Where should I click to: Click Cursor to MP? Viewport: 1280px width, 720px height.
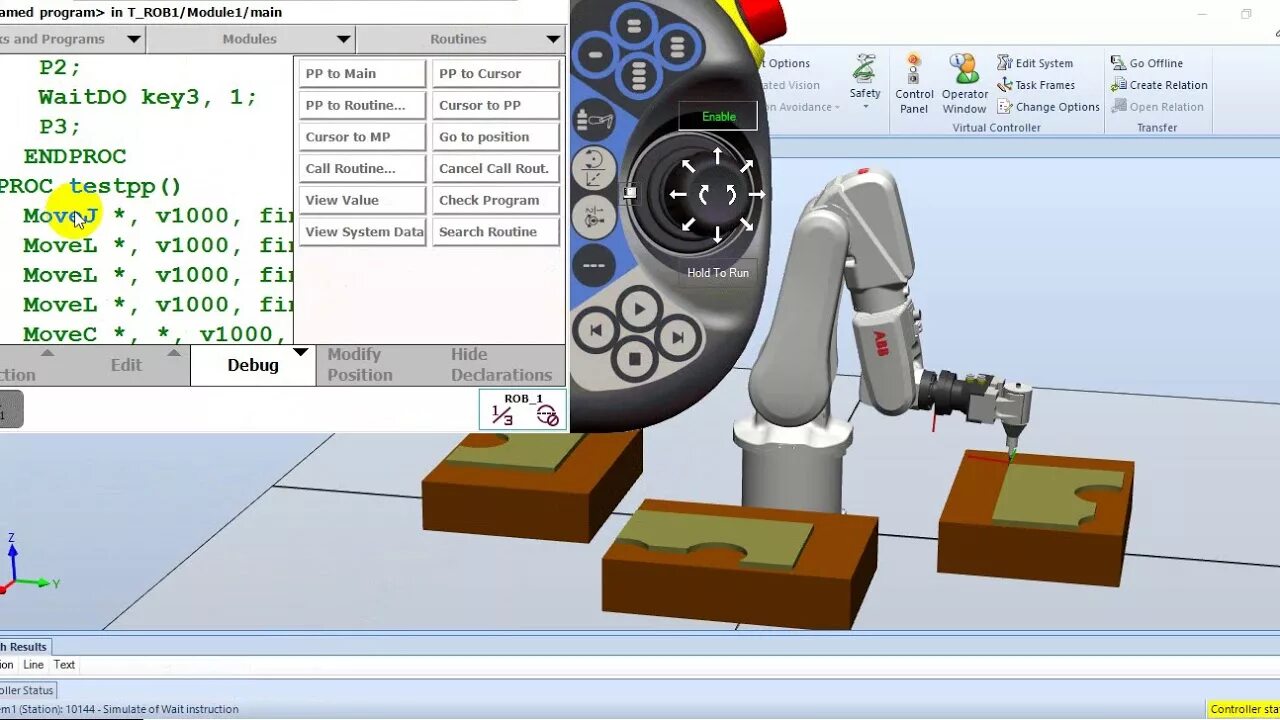tap(362, 137)
